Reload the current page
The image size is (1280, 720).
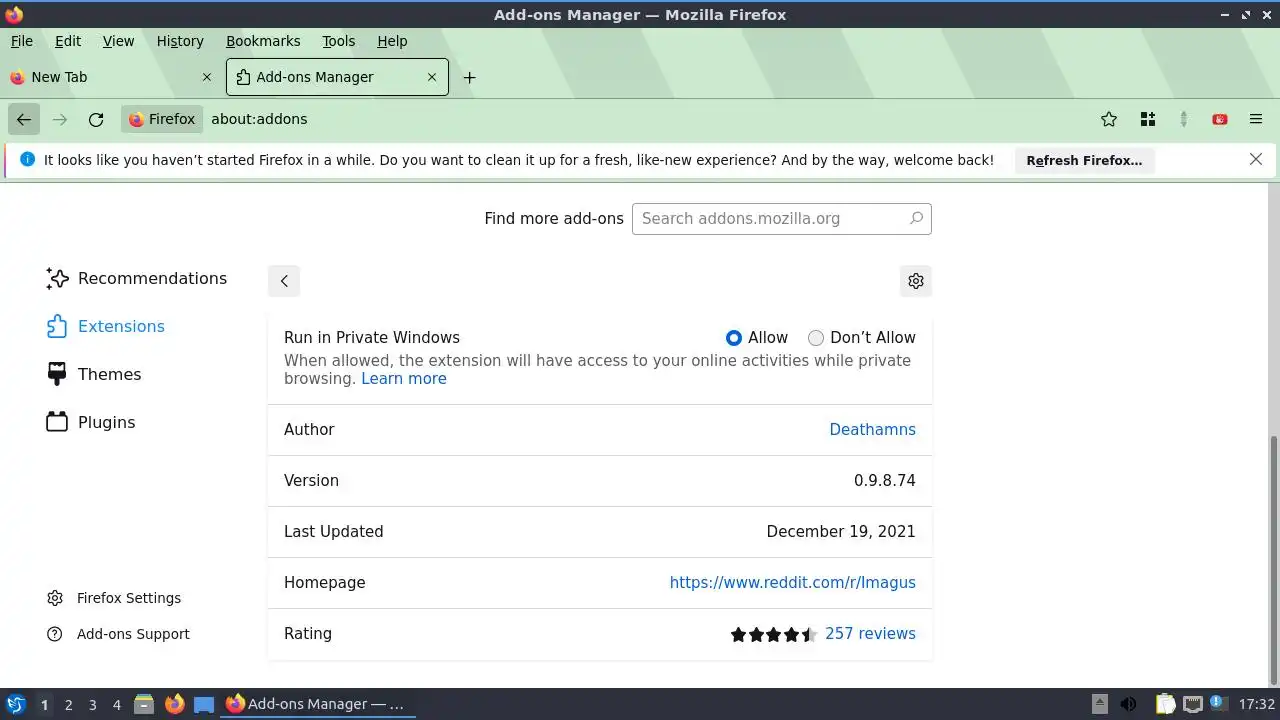[x=96, y=119]
